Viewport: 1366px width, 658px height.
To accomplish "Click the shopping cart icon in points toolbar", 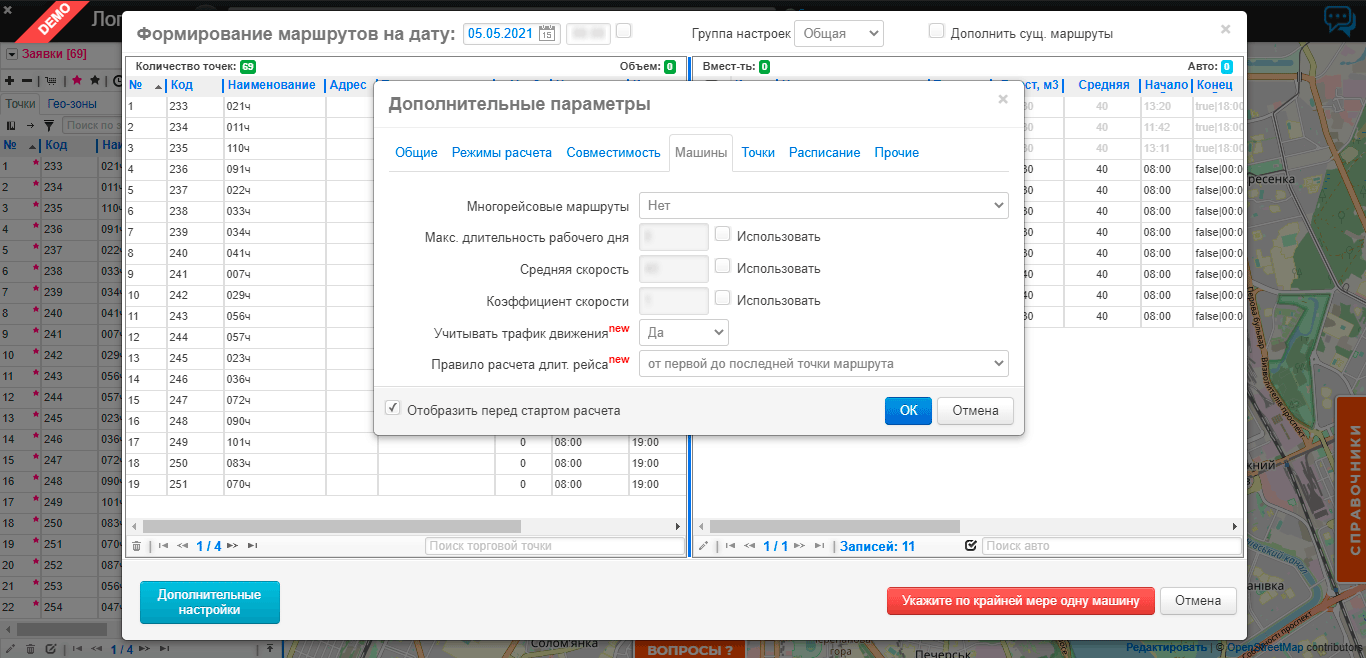I will point(50,80).
